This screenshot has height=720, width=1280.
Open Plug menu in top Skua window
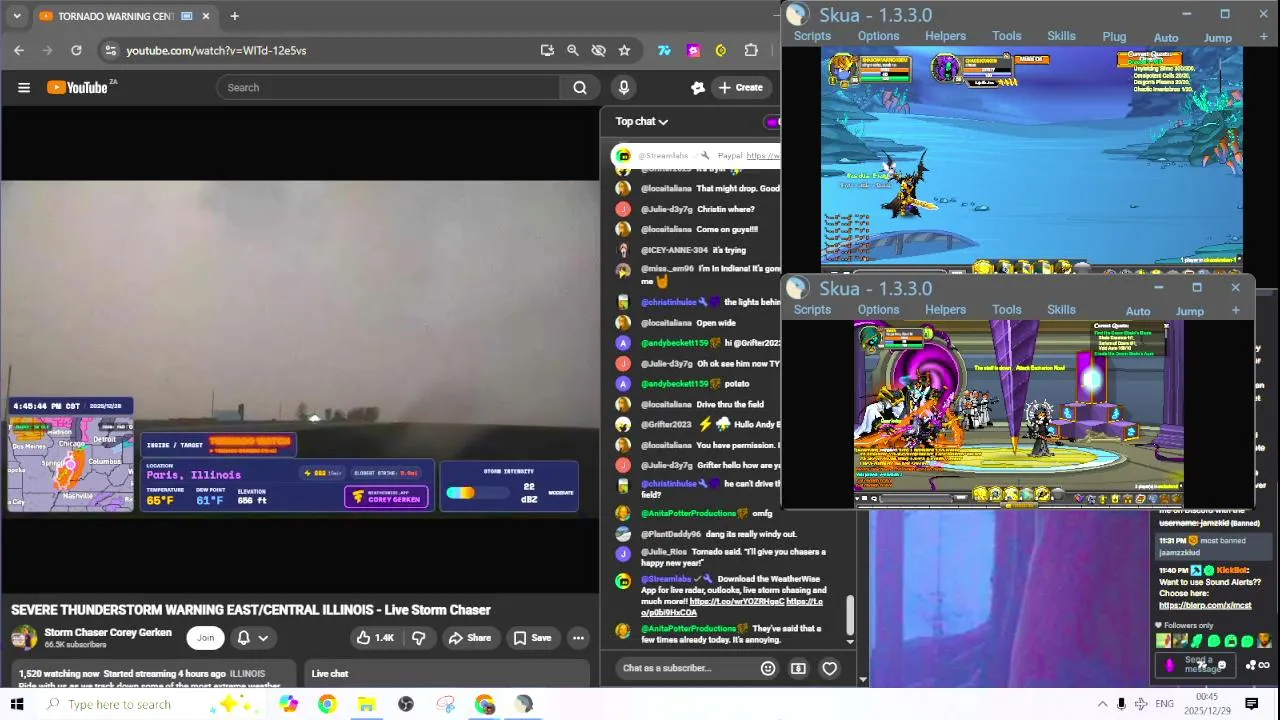(1114, 37)
